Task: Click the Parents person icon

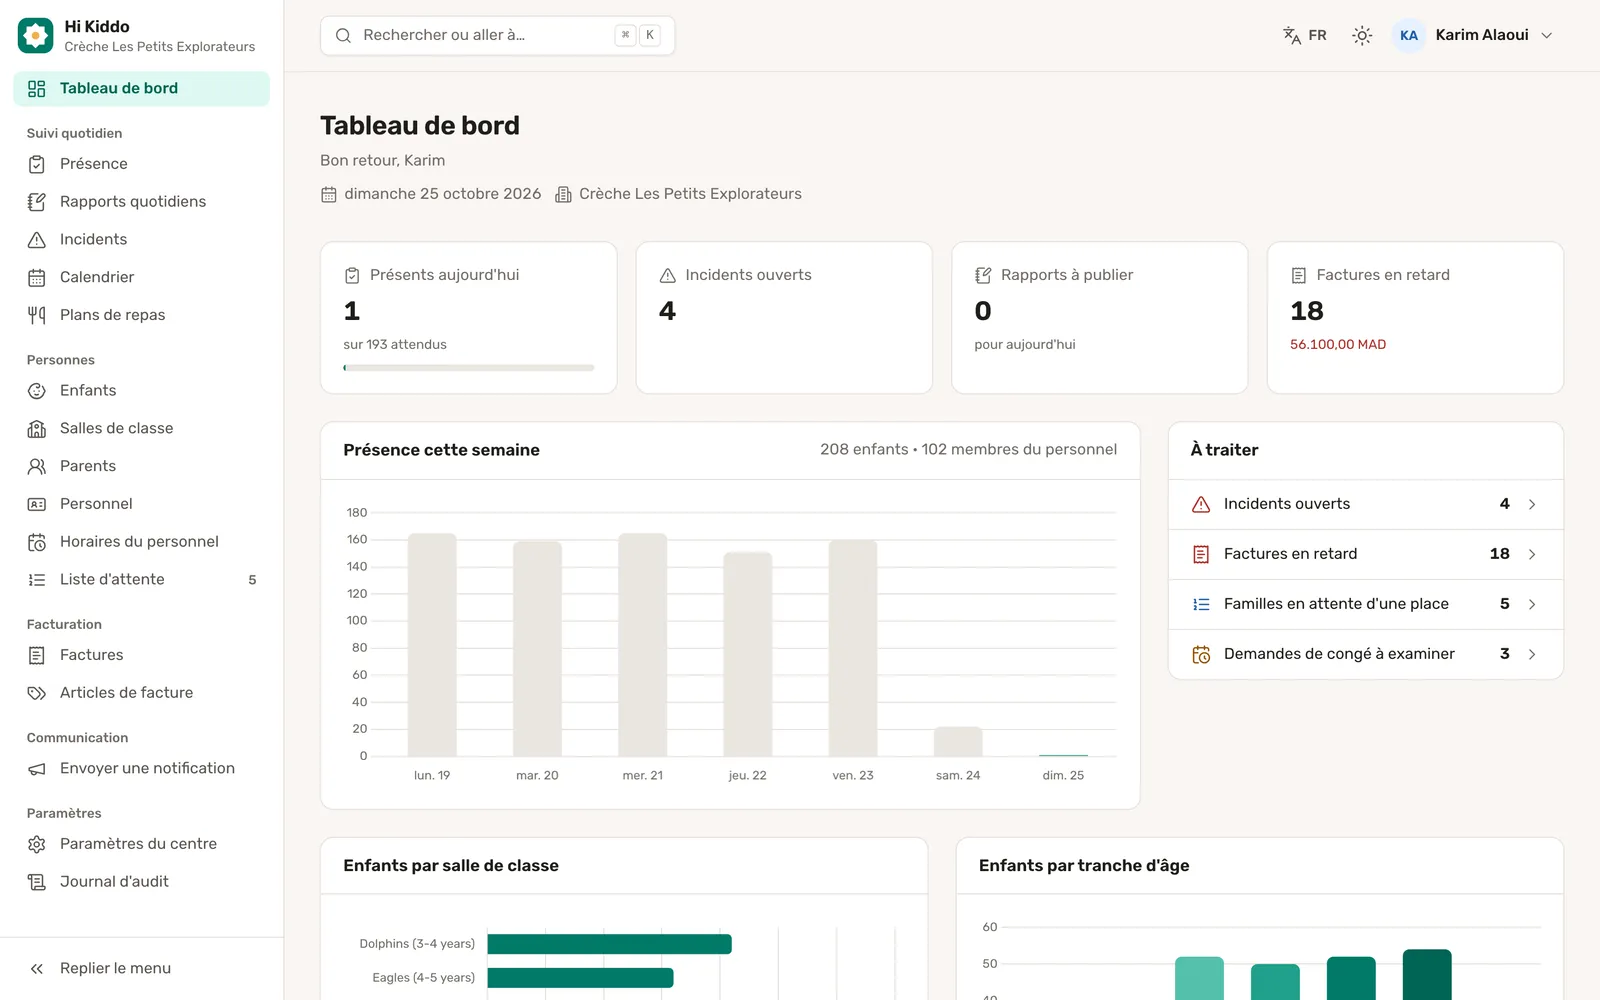Action: pos(37,466)
